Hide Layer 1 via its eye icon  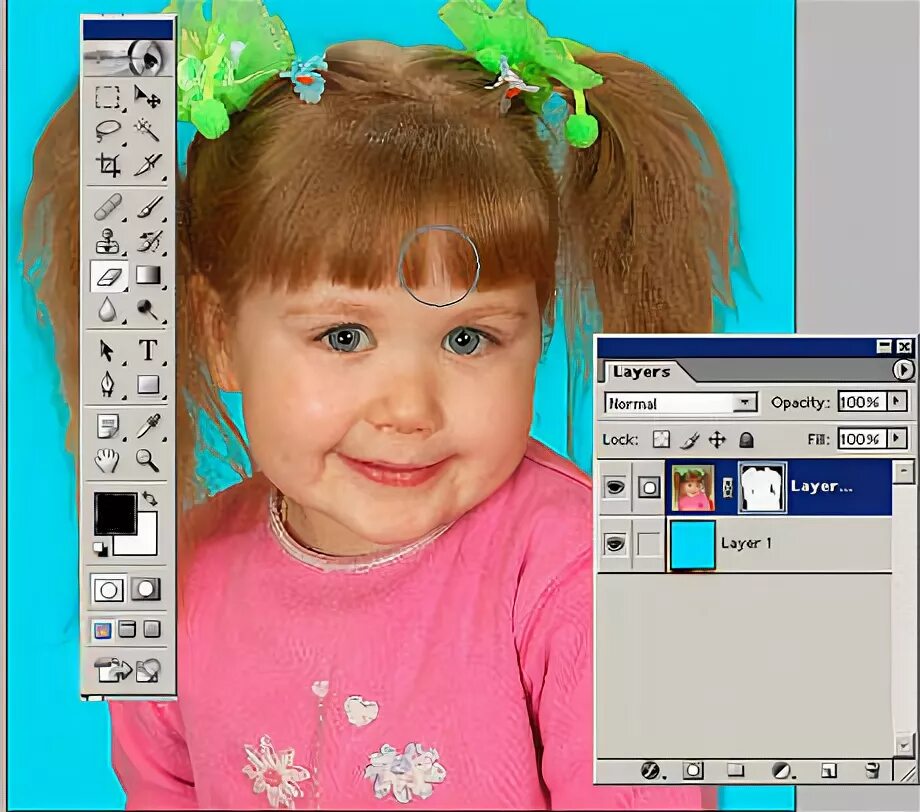(614, 543)
